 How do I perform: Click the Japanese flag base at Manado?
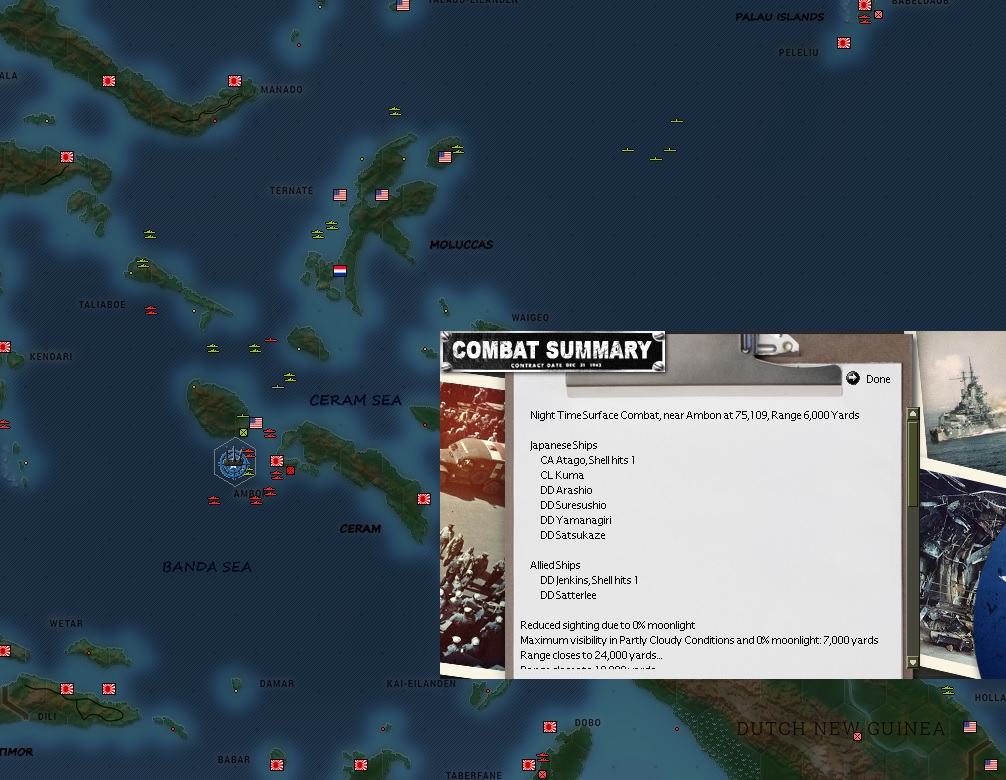[x=235, y=81]
